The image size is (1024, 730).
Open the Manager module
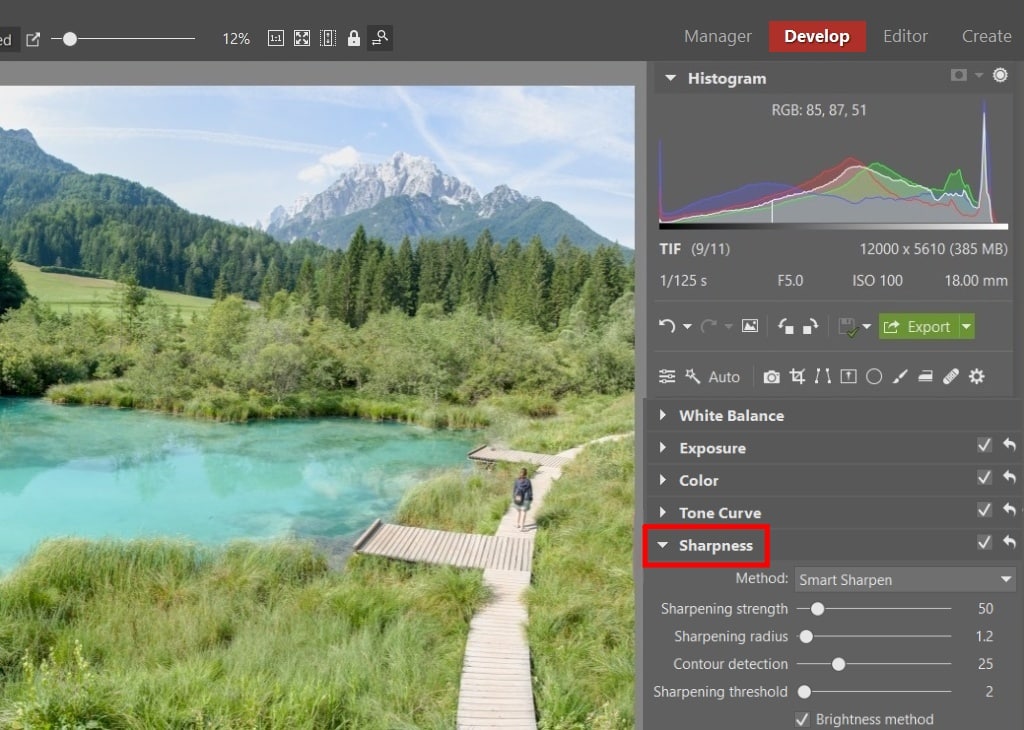click(x=717, y=36)
